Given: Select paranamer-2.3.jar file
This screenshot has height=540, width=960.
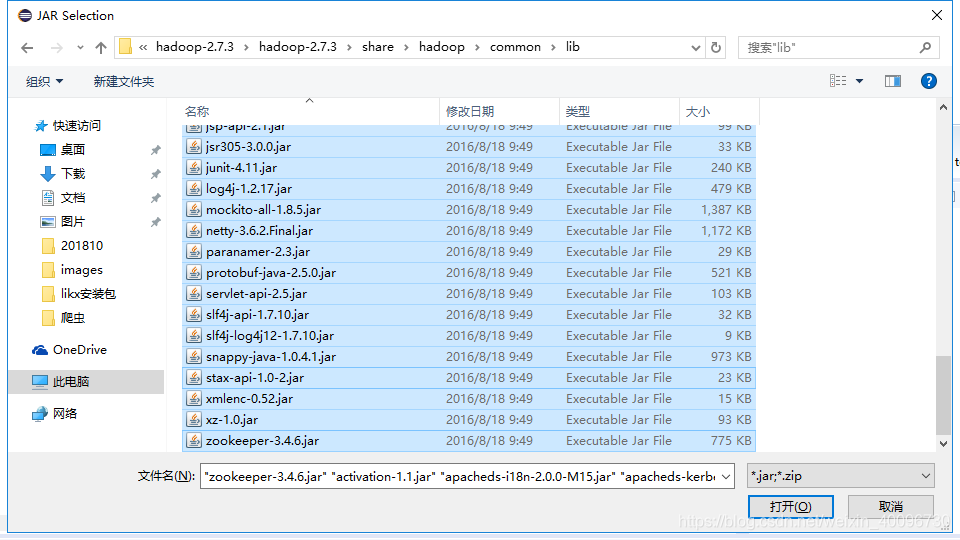Looking at the screenshot, I should tap(469, 252).
